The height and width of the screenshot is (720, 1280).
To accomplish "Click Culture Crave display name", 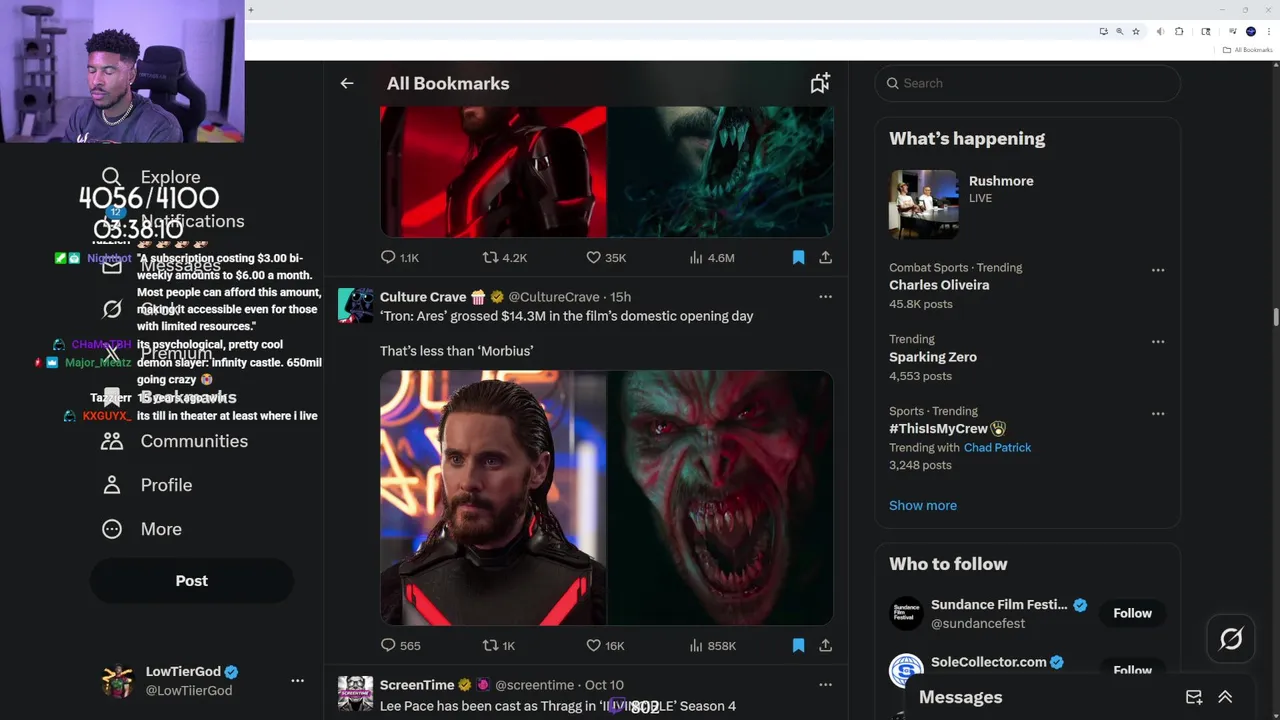I will [423, 297].
